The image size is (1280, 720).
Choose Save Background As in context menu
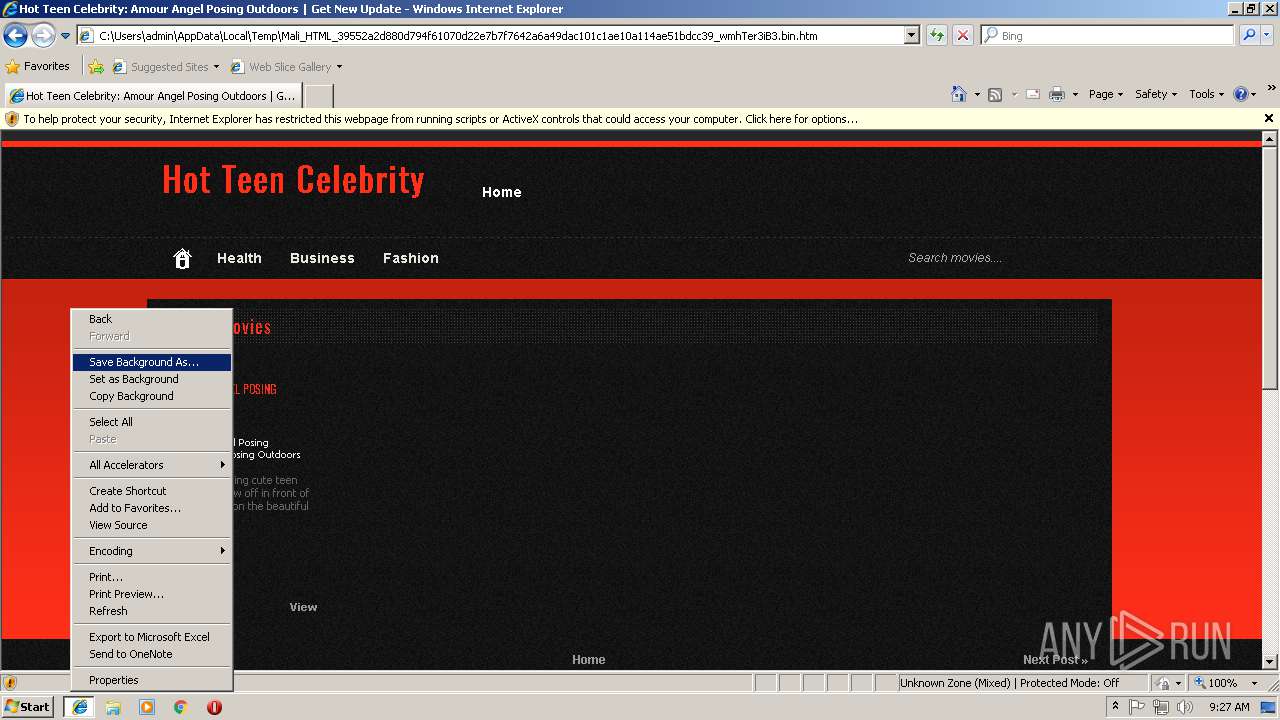(152, 362)
